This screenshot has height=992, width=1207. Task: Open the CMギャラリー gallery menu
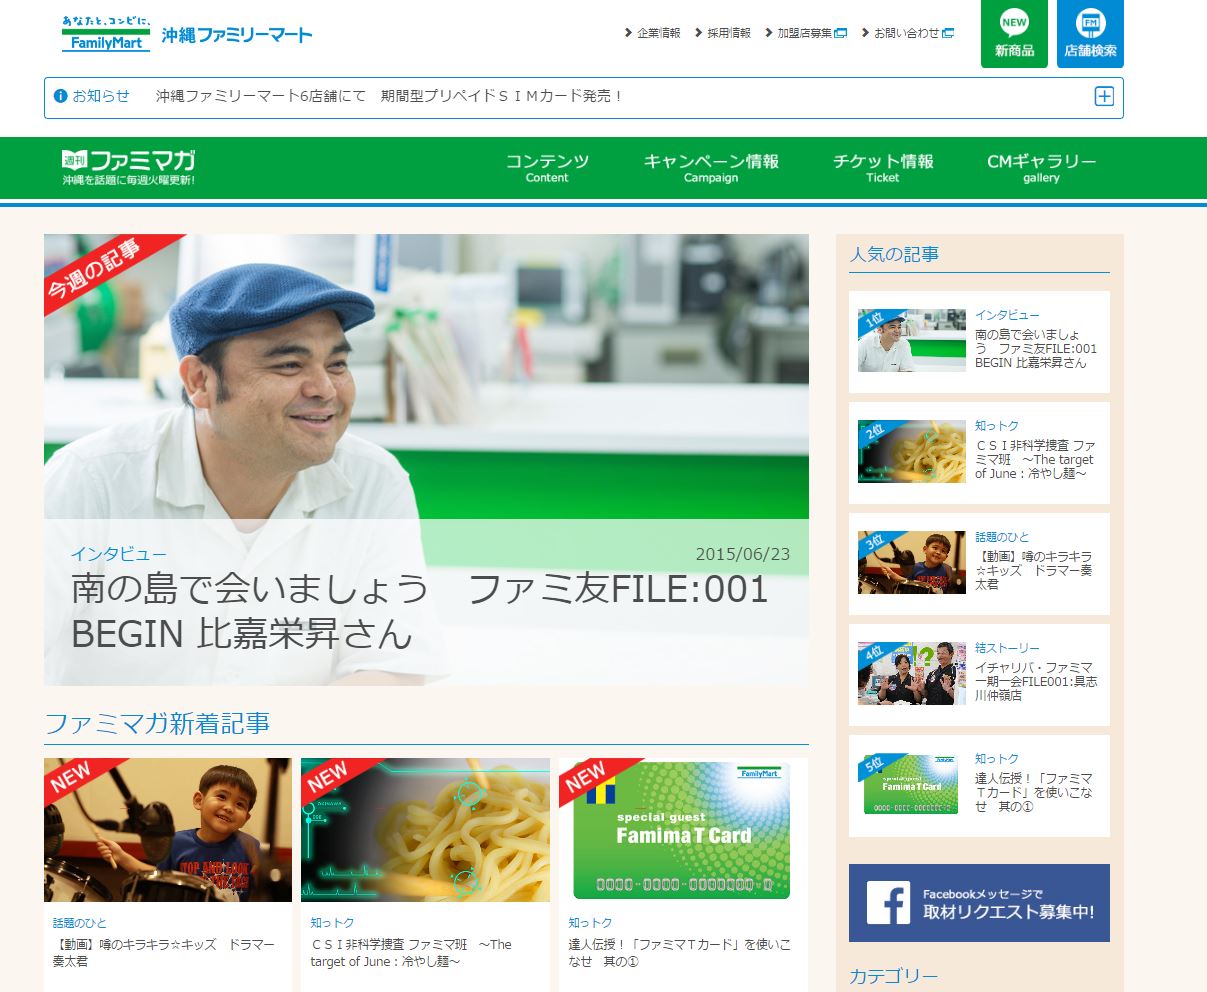pyautogui.click(x=1041, y=167)
